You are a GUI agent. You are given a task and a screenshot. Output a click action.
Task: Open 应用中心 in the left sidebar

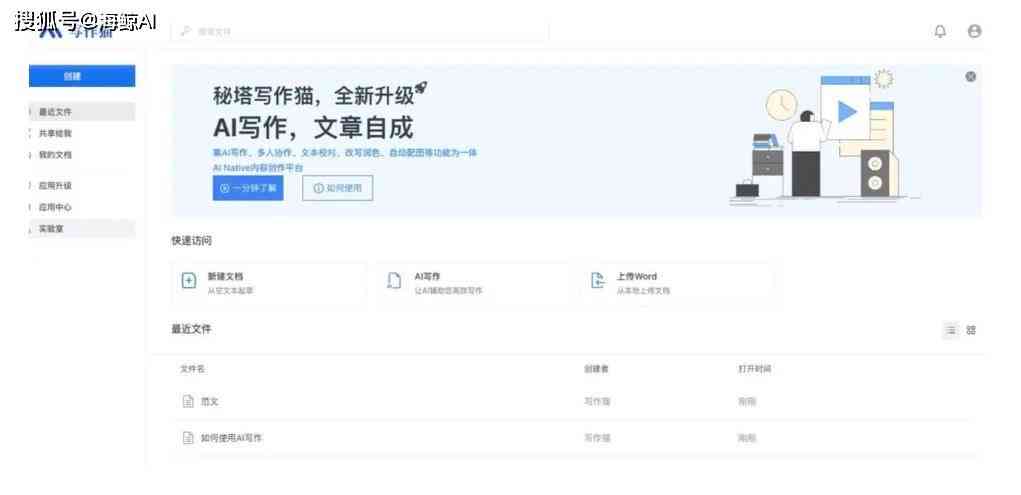click(x=82, y=207)
